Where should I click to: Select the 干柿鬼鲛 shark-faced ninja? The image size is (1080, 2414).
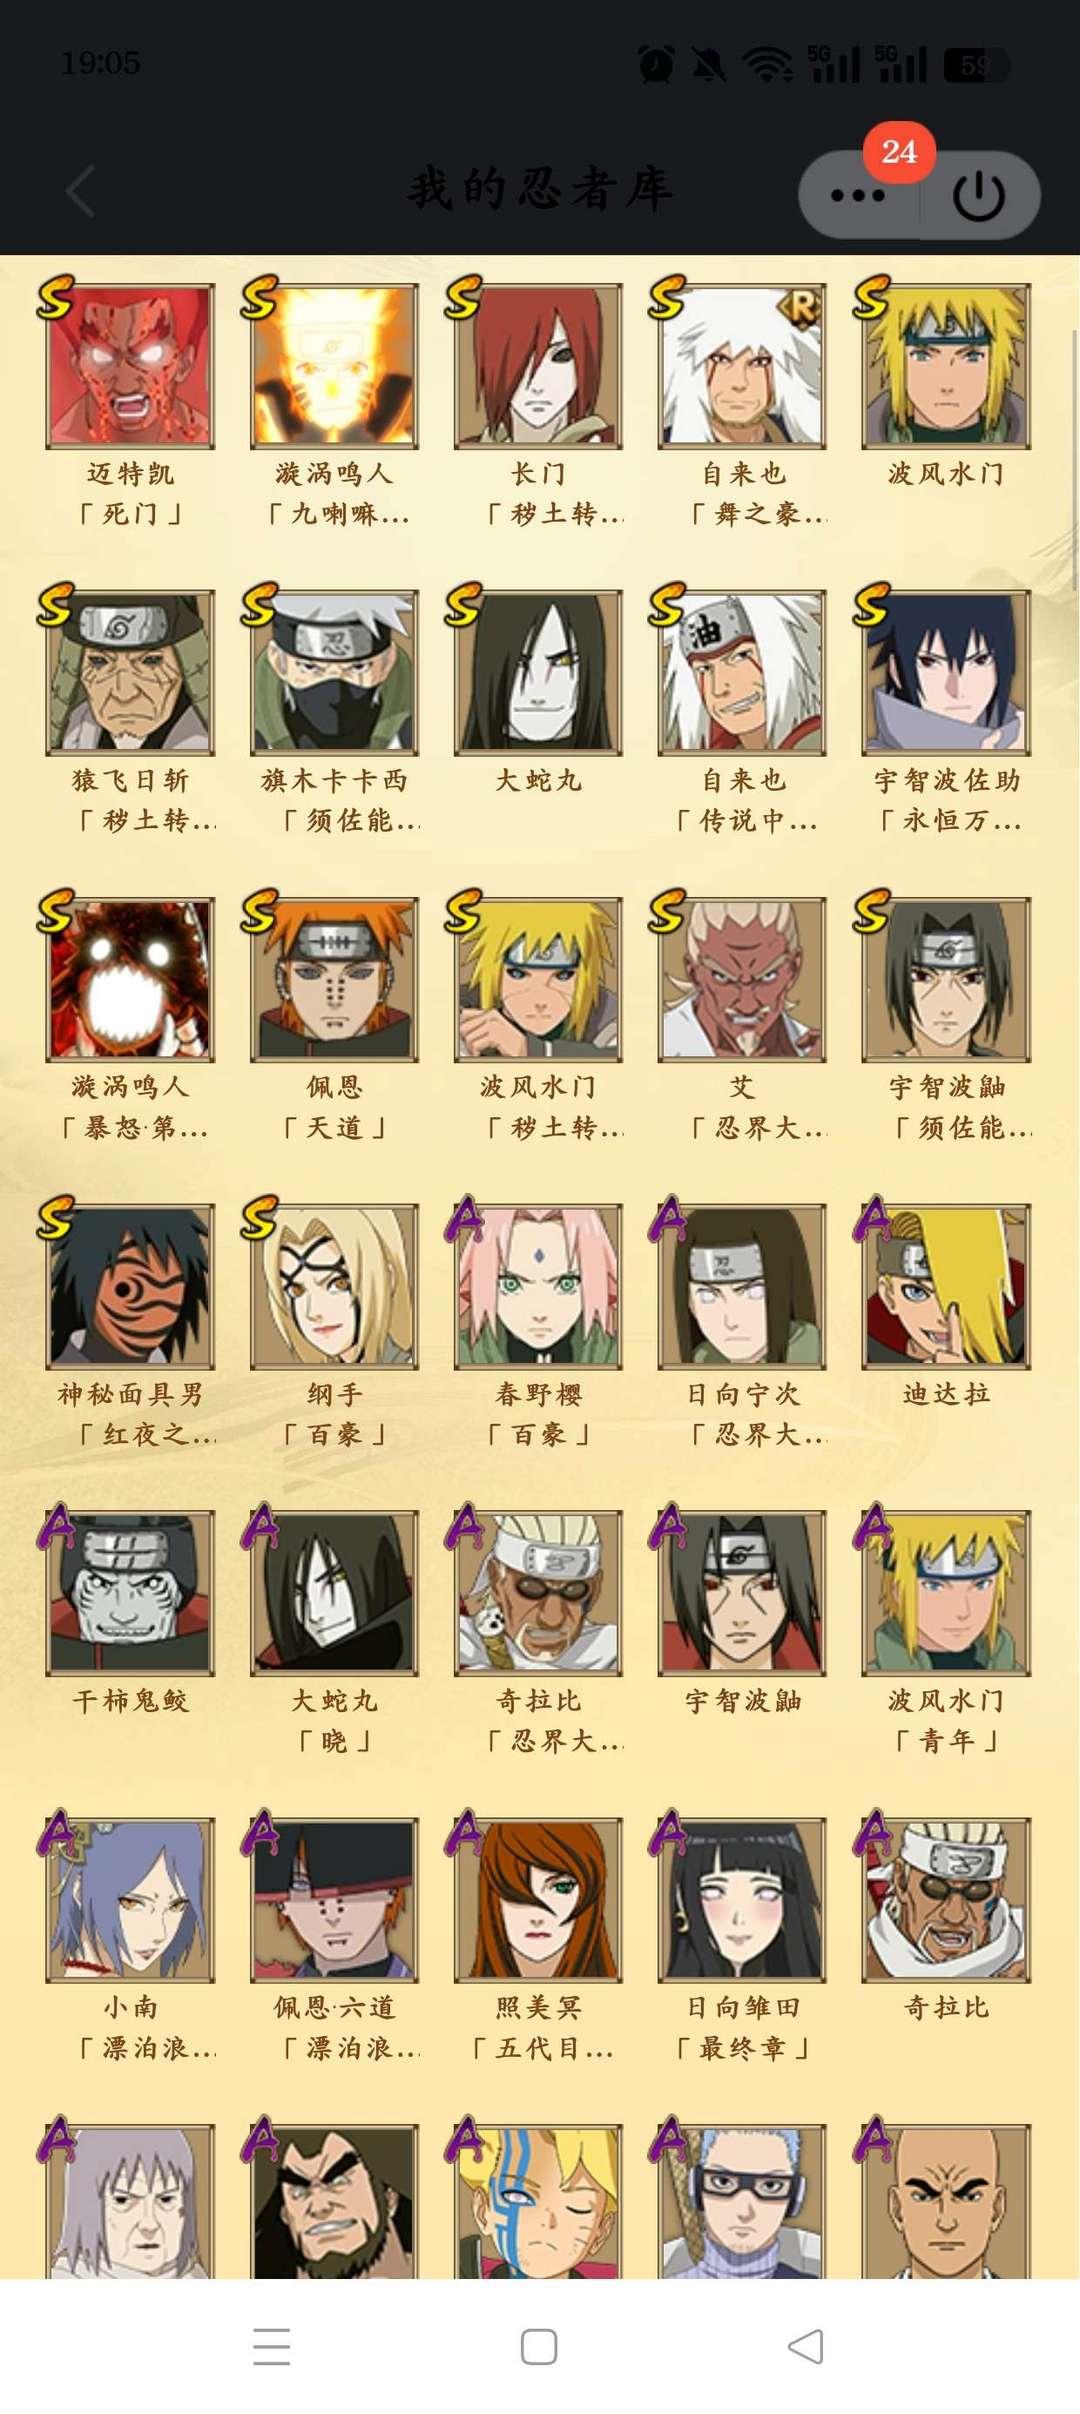pyautogui.click(x=130, y=1593)
